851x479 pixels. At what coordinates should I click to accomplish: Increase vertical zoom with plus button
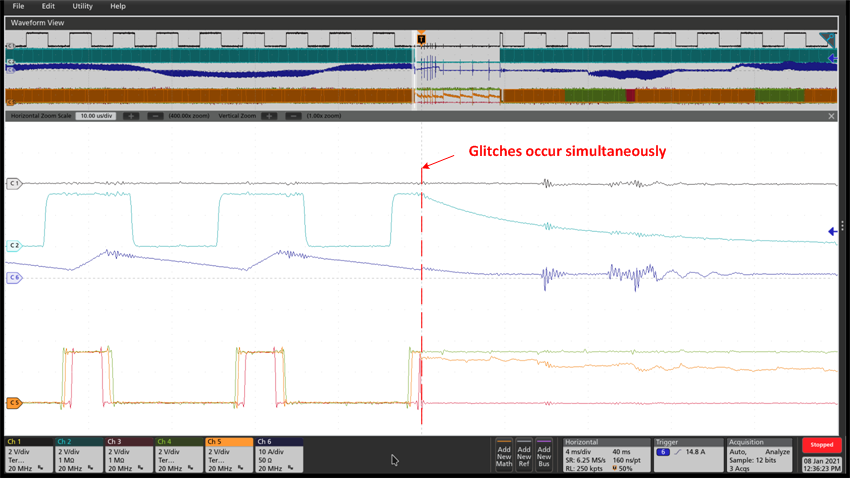pos(269,116)
